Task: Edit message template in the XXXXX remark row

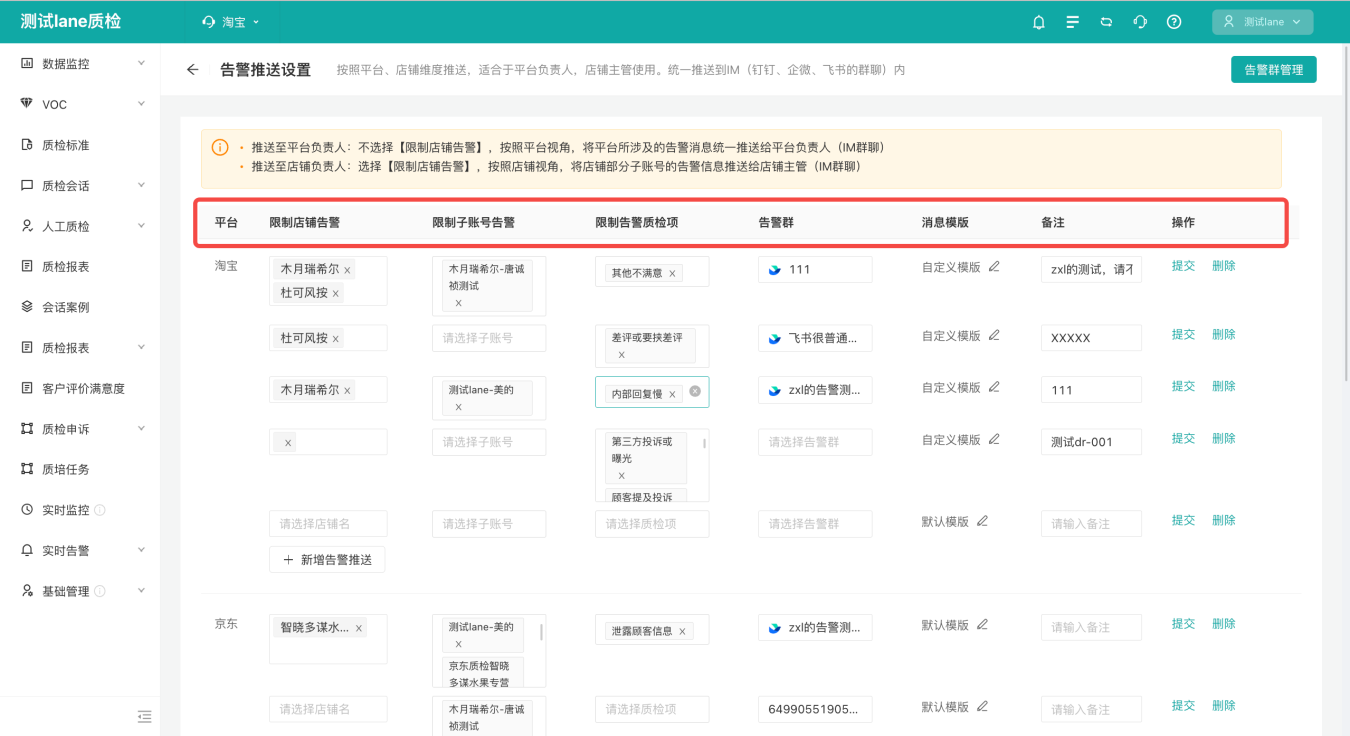Action: point(994,335)
